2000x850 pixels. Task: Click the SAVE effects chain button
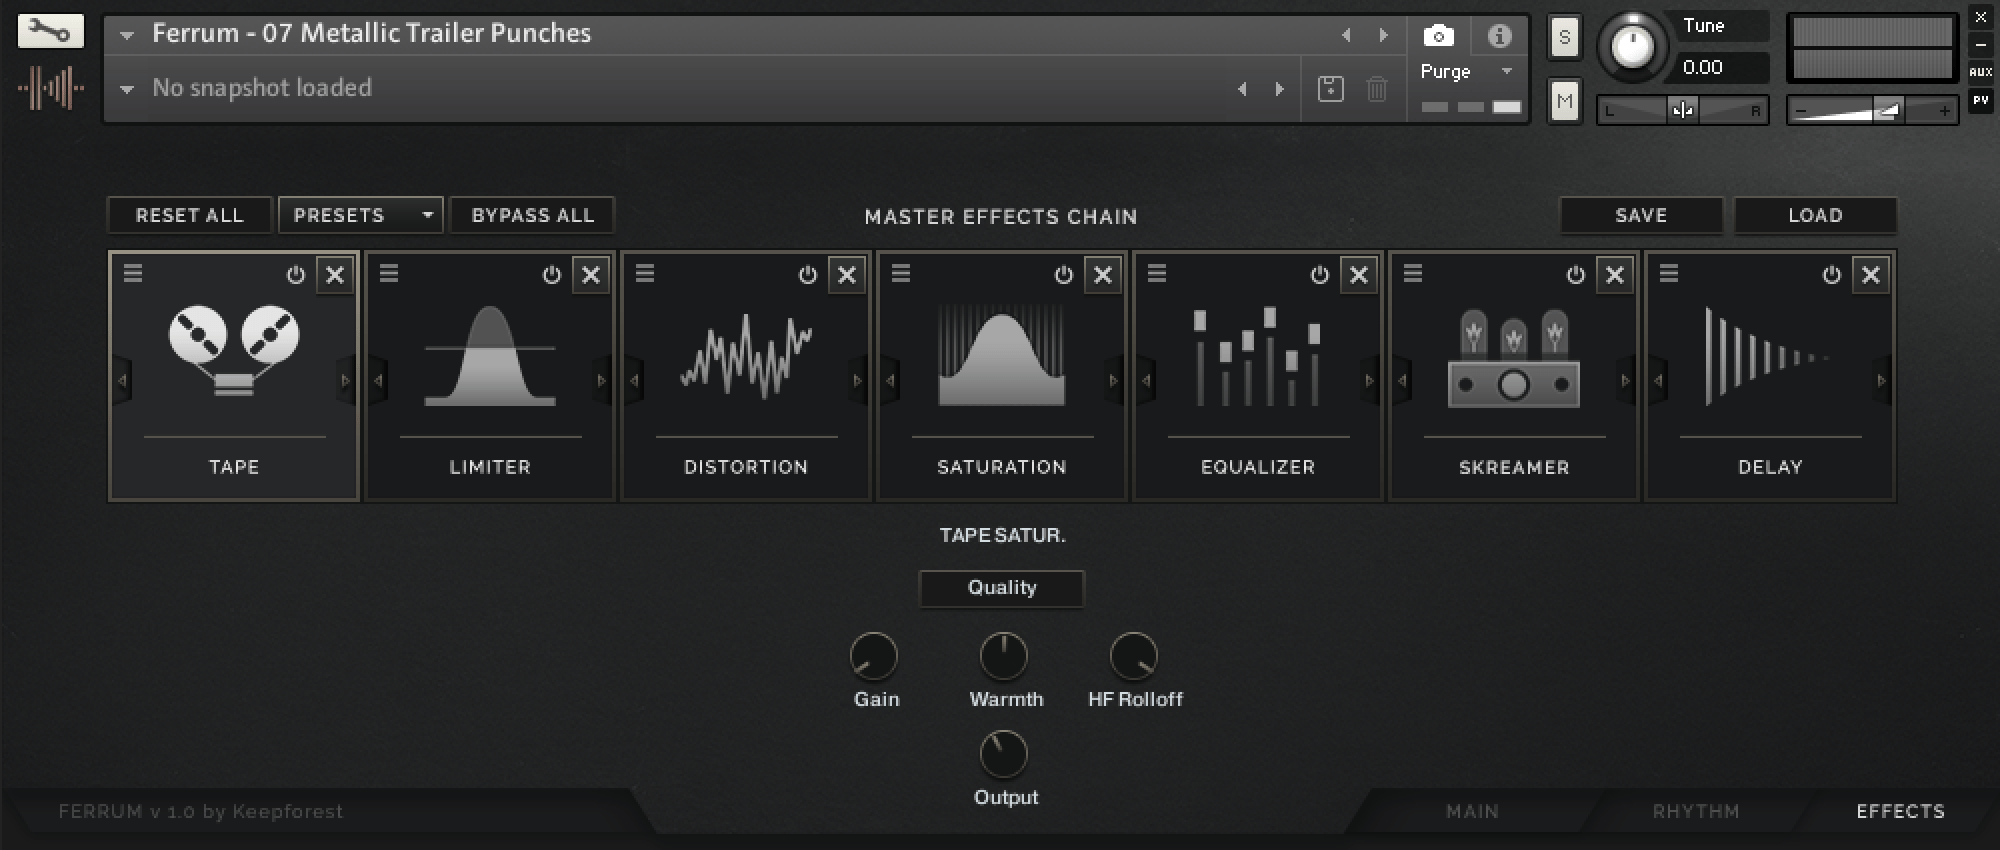point(1641,215)
